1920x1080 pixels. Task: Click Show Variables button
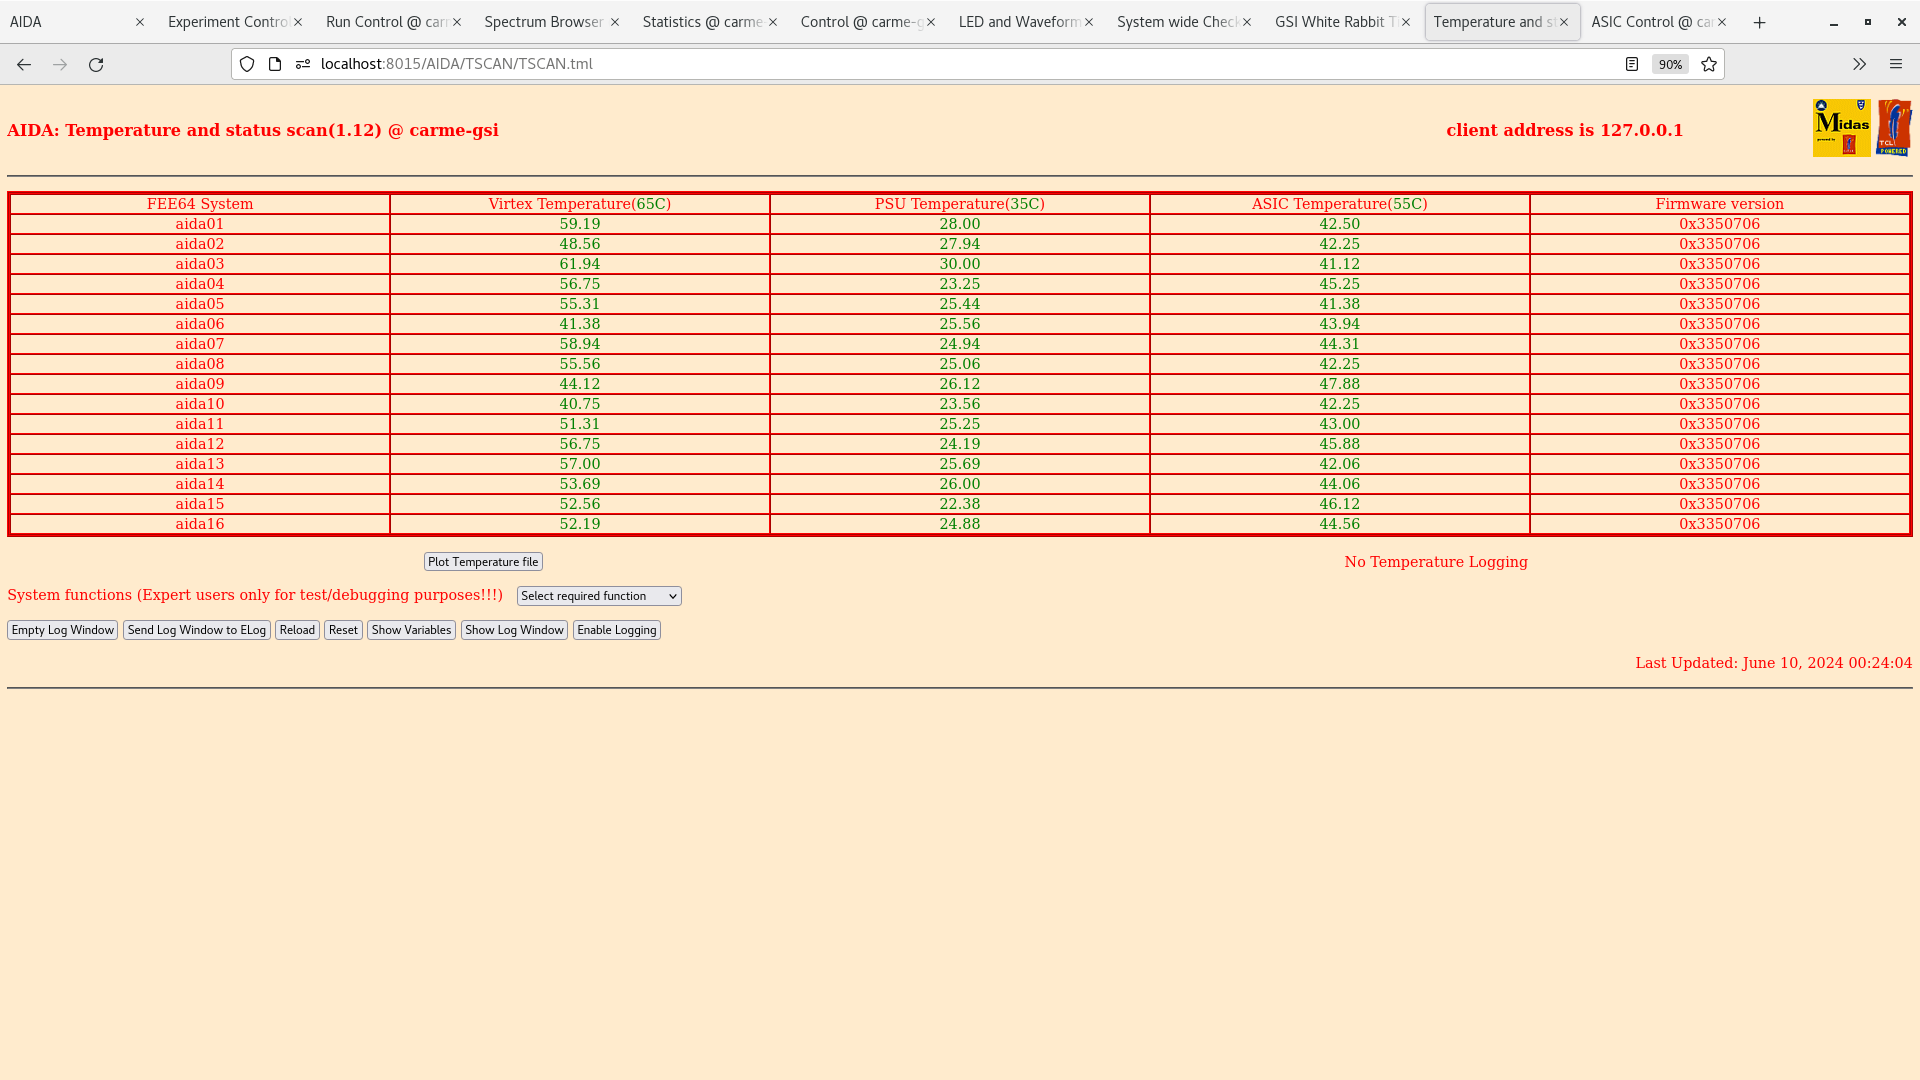click(x=411, y=629)
